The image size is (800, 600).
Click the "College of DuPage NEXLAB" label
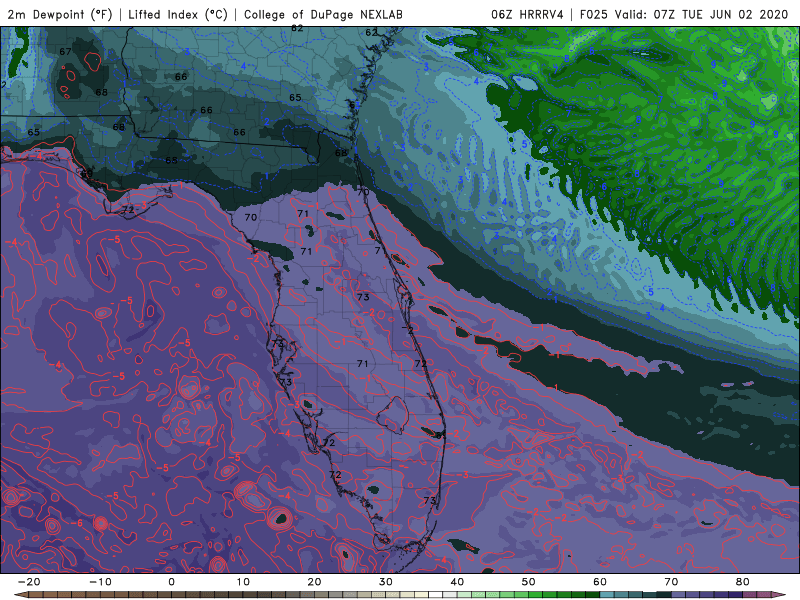point(323,14)
